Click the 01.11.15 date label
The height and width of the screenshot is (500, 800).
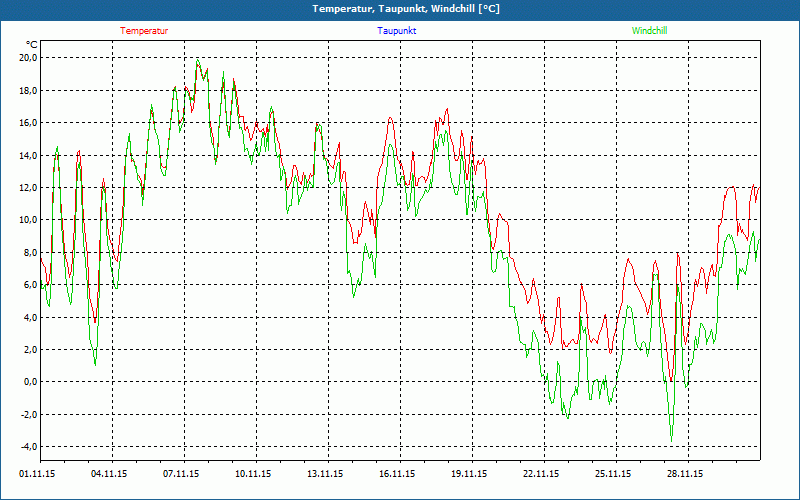[x=37, y=474]
